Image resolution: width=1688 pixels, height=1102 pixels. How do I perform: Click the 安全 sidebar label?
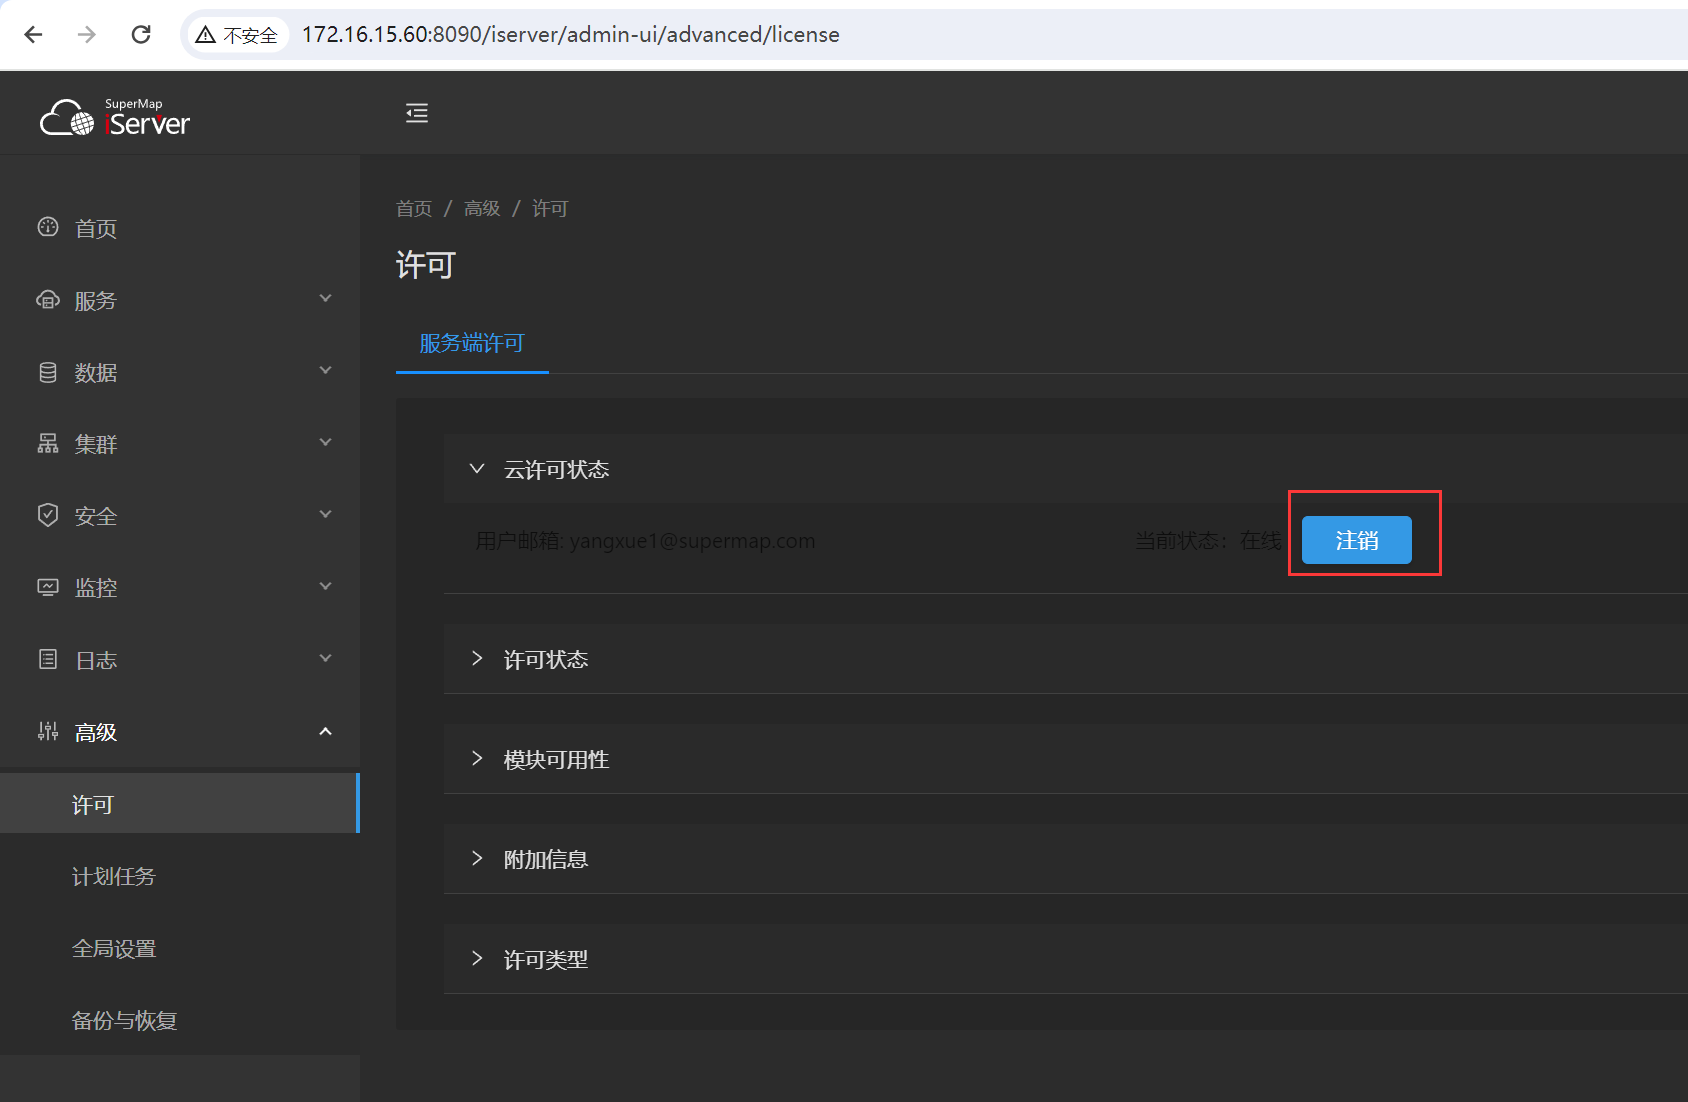pos(96,516)
